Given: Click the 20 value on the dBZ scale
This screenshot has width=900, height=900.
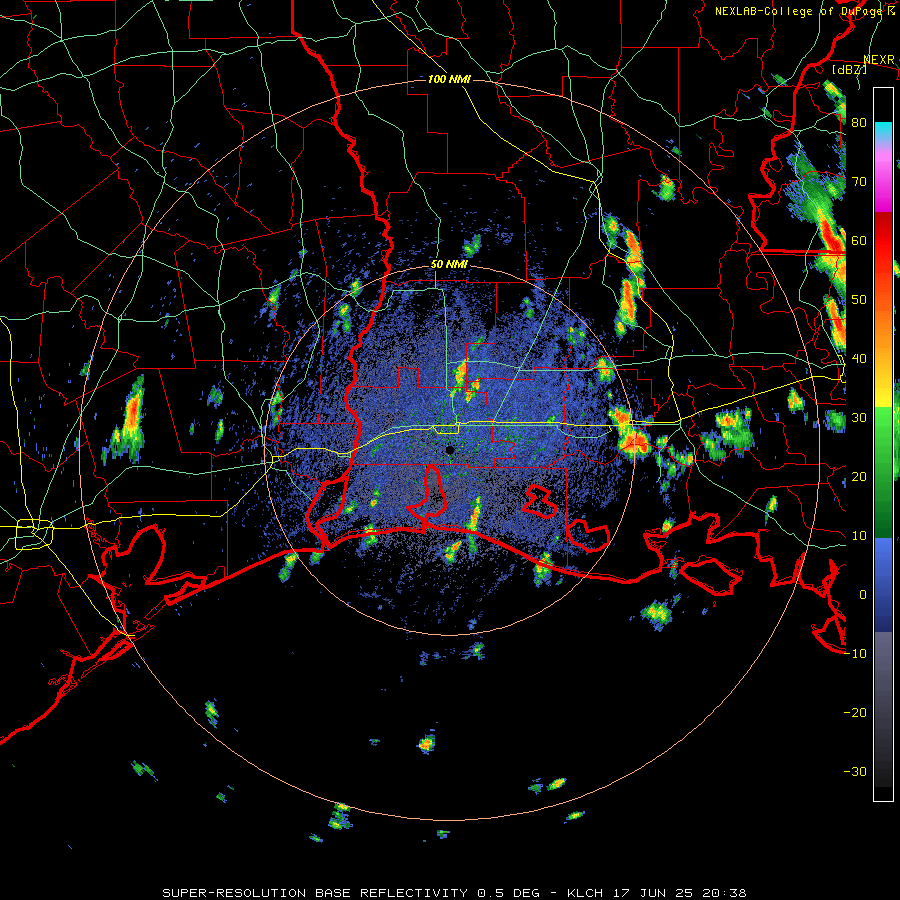Looking at the screenshot, I should (859, 476).
